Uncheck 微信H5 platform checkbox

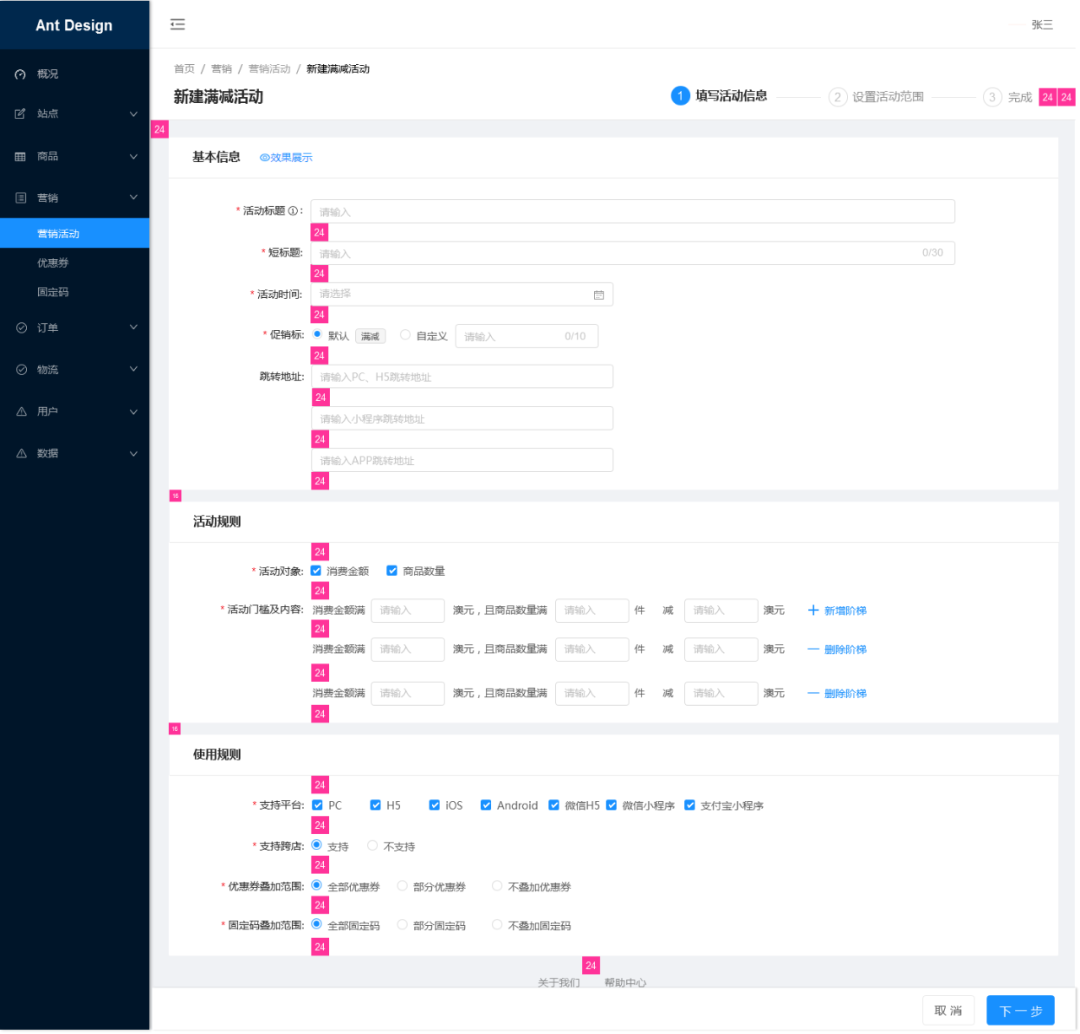(554, 805)
